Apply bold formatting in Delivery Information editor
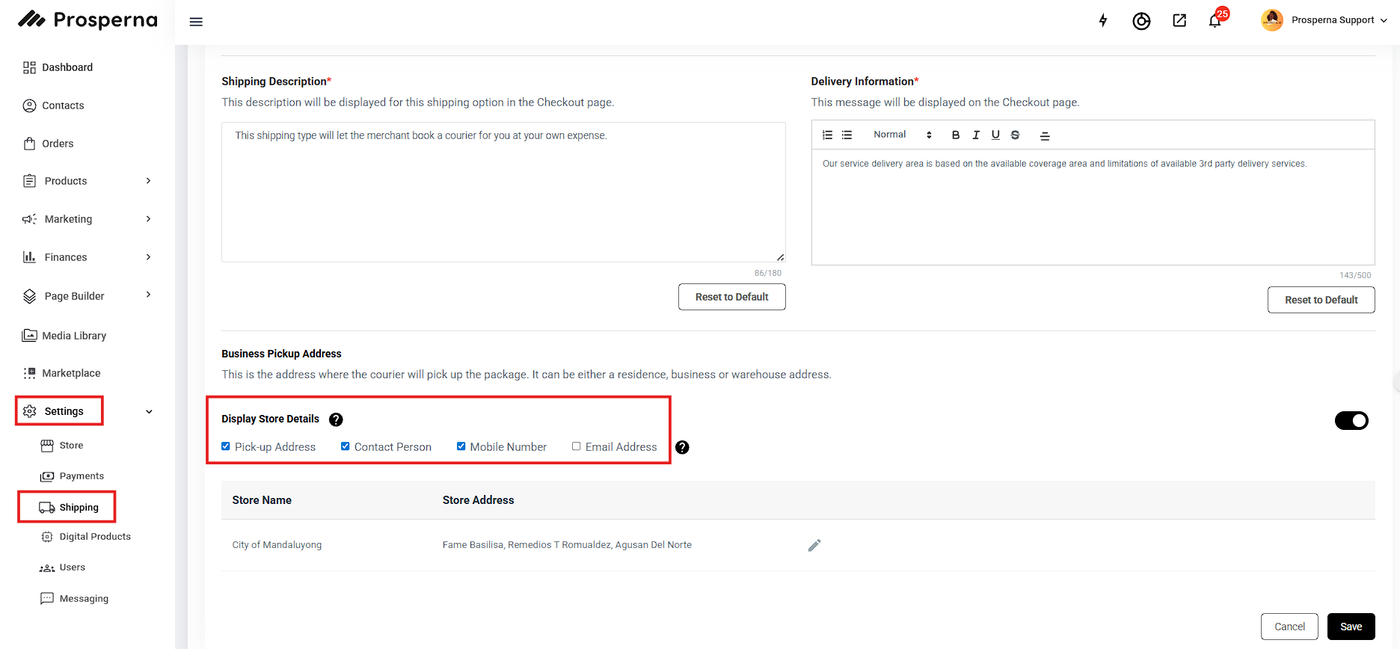 pyautogui.click(x=955, y=135)
